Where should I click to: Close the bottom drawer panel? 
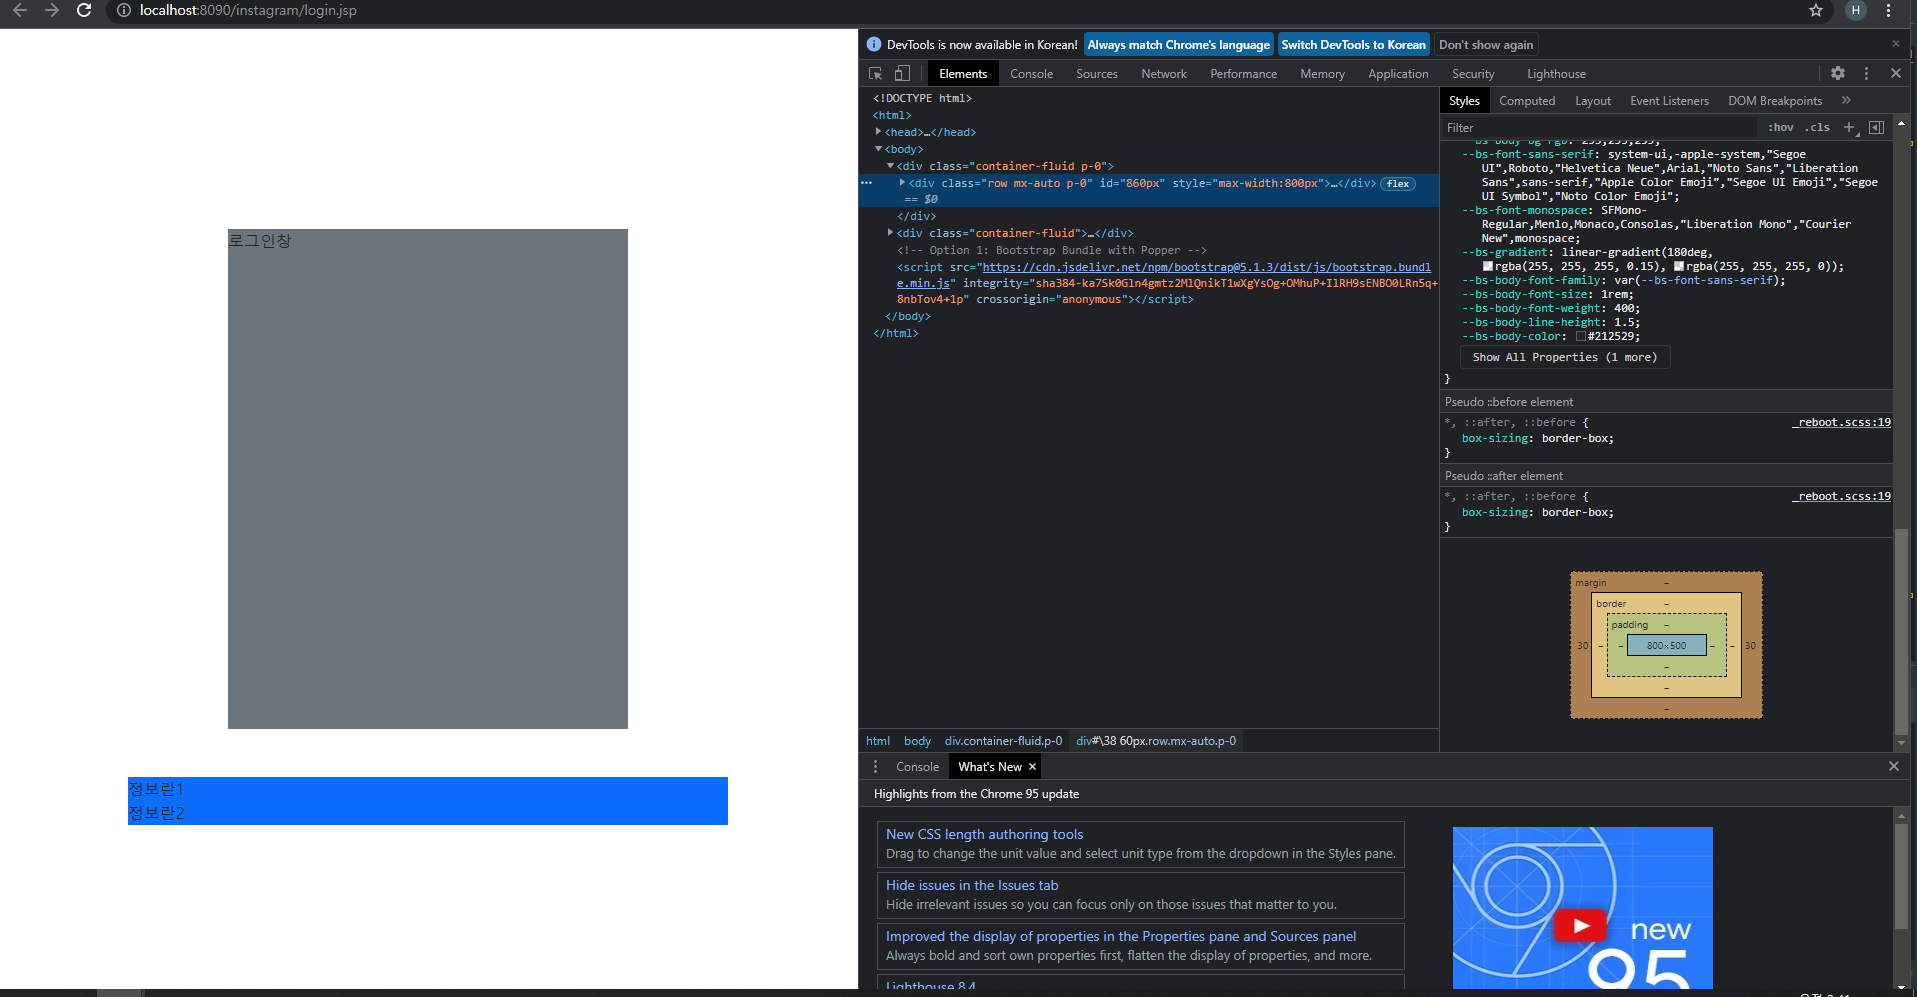pyautogui.click(x=1893, y=766)
